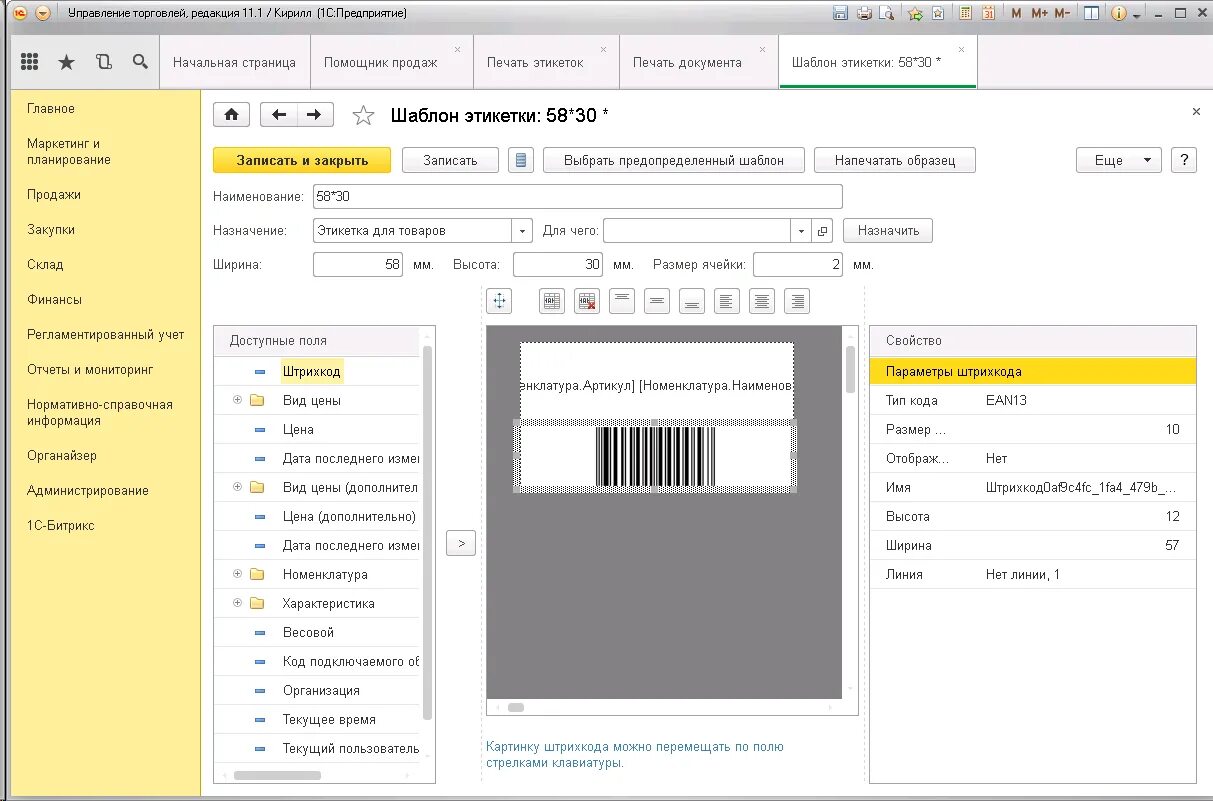Navigate back with left arrow
This screenshot has height=801, width=1213.
(279, 115)
